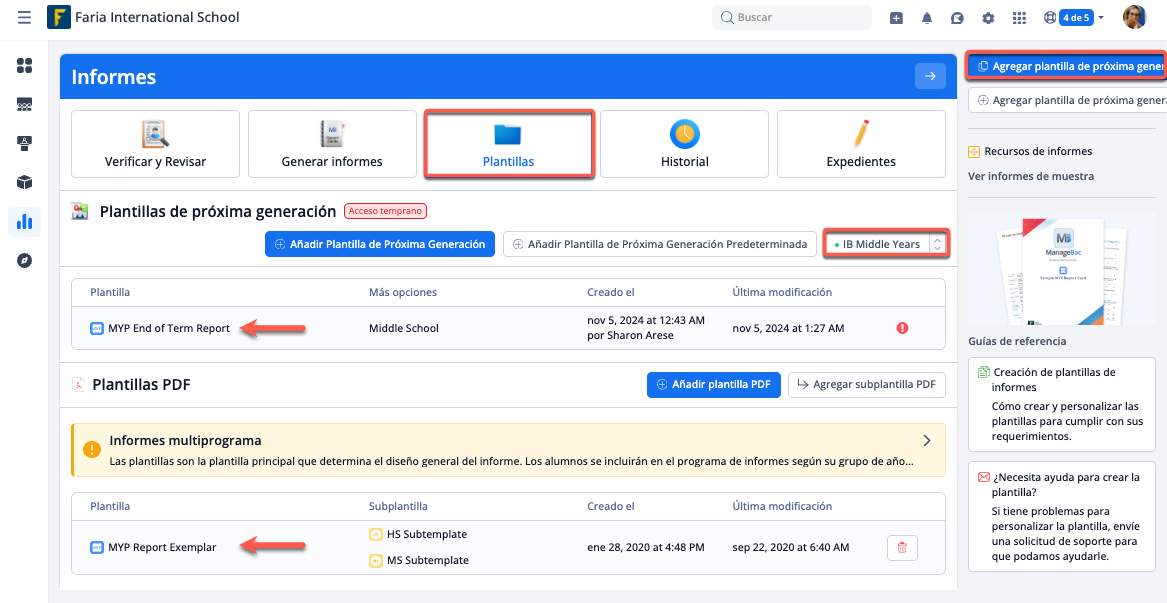Click the notifications bell icon
The height and width of the screenshot is (603, 1167).
(x=927, y=18)
